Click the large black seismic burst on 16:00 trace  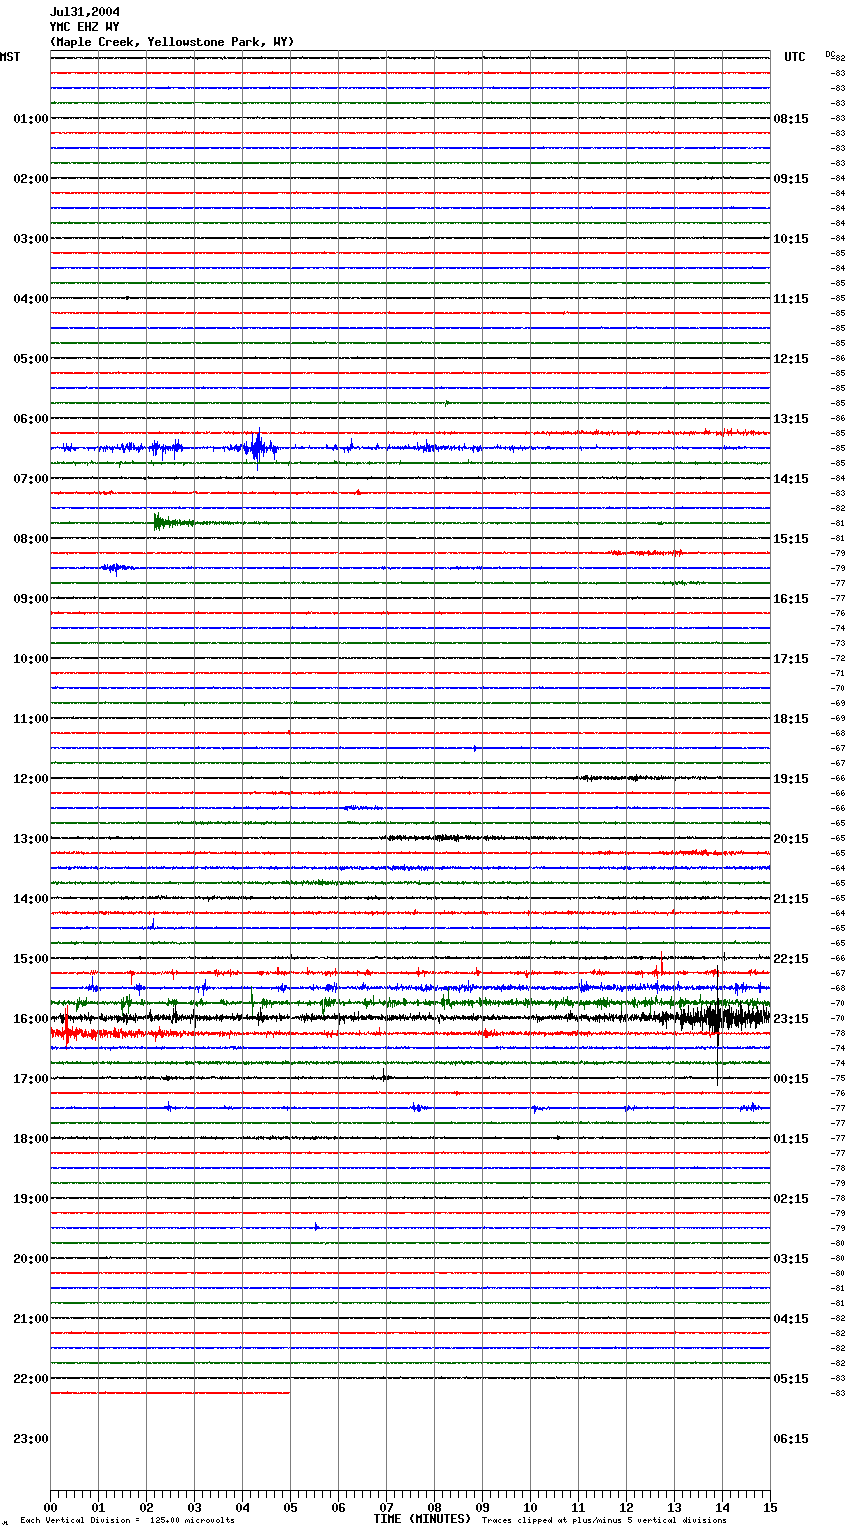click(716, 1019)
